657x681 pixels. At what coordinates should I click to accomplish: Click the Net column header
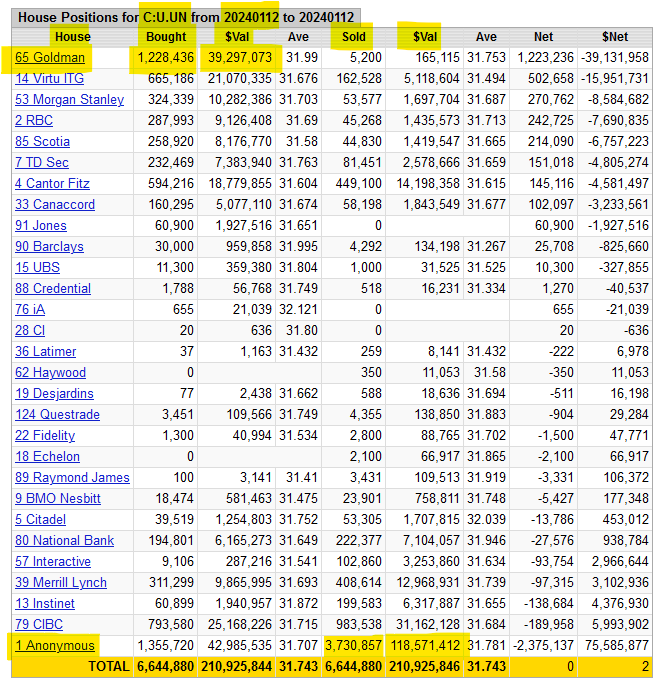point(543,37)
